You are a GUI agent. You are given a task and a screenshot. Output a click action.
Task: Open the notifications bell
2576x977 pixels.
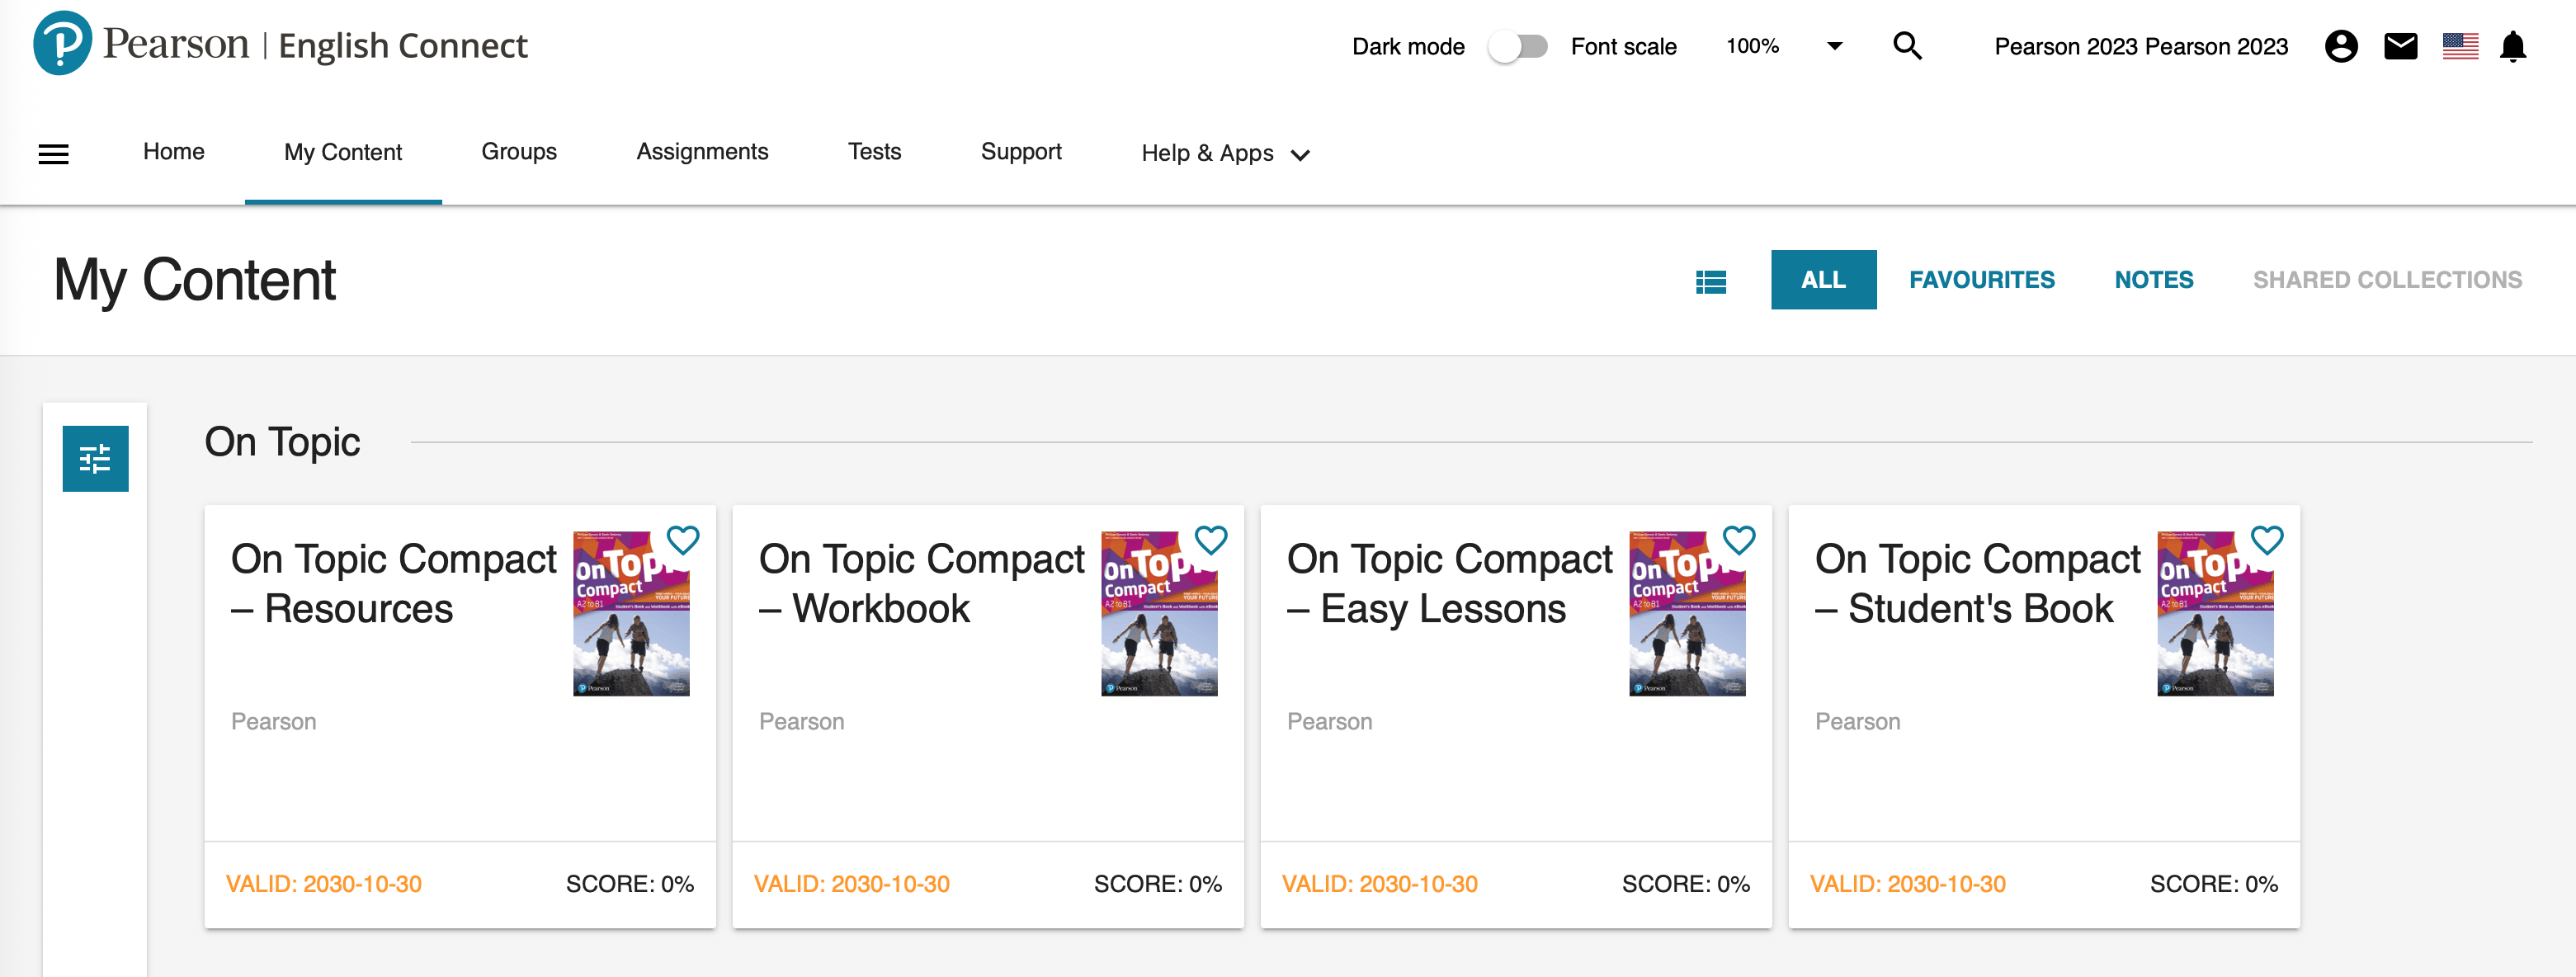[x=2513, y=46]
